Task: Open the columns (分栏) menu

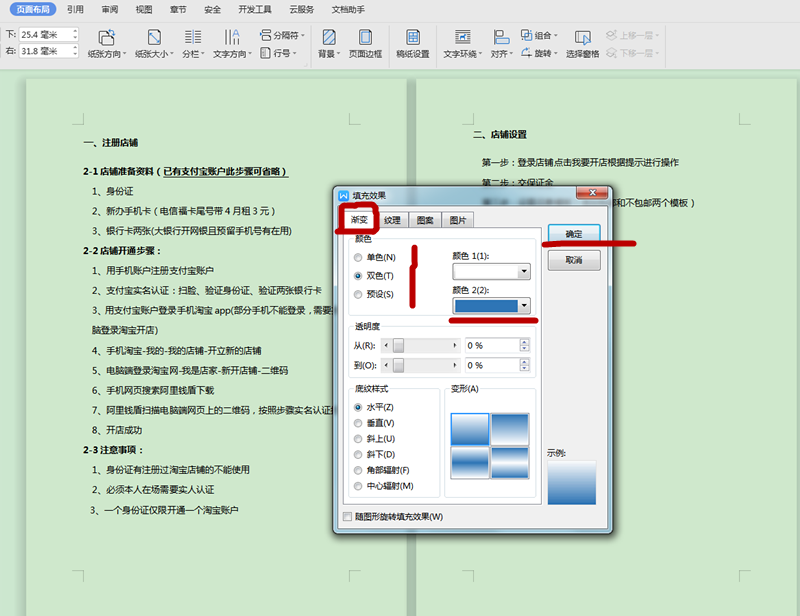Action: coord(193,44)
